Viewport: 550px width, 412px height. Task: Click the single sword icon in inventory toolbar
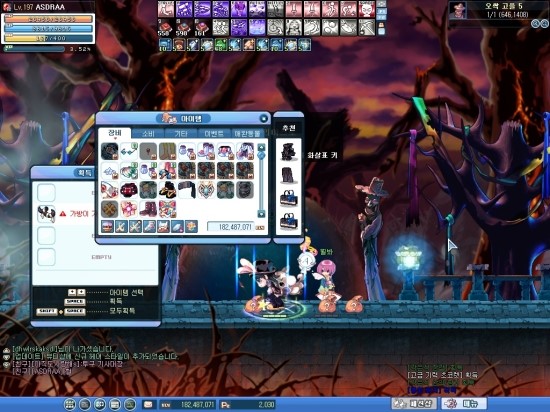(121, 227)
